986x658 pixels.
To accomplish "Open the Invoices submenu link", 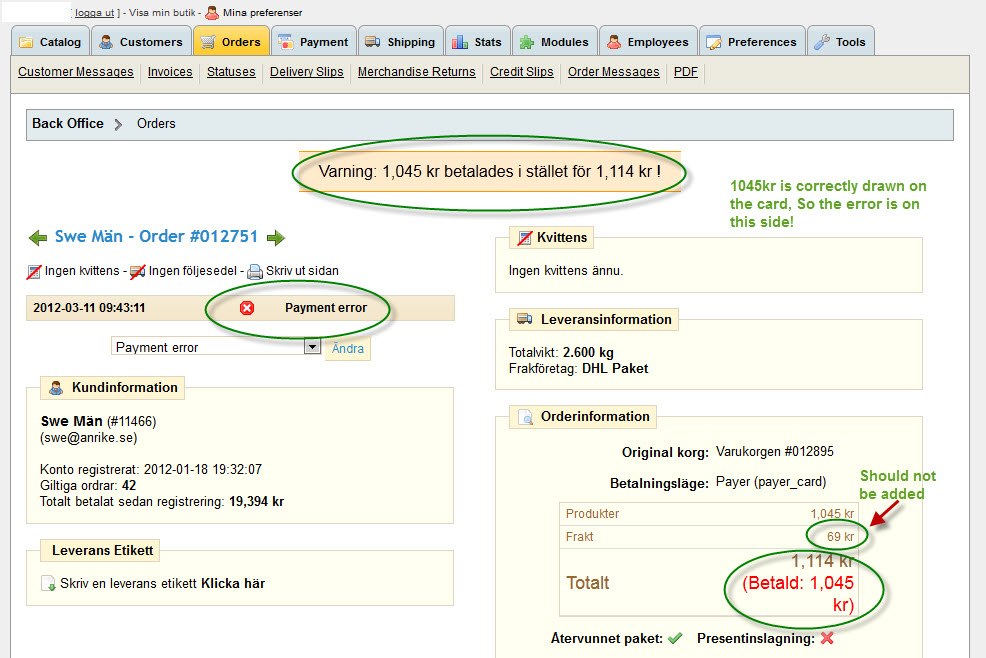I will pos(170,72).
